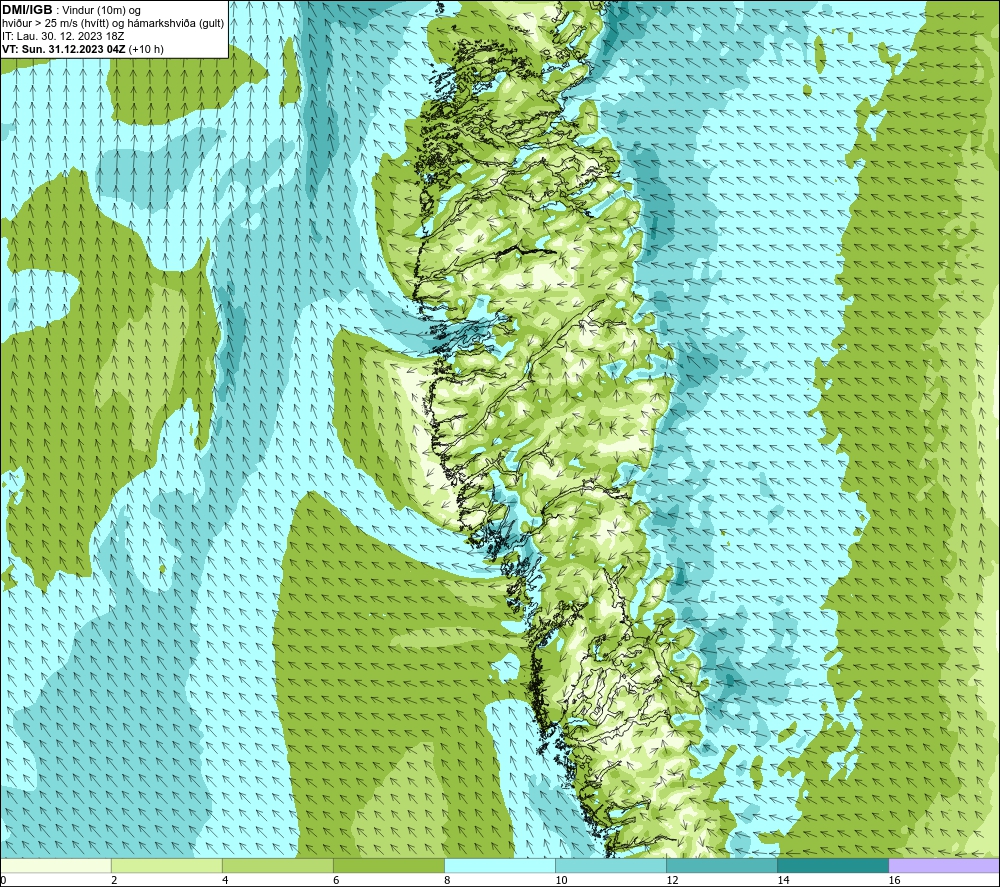Viewport: 1000px width, 887px height.
Task: Click the 0–2 m/s legend color swatch
Action: [56, 865]
